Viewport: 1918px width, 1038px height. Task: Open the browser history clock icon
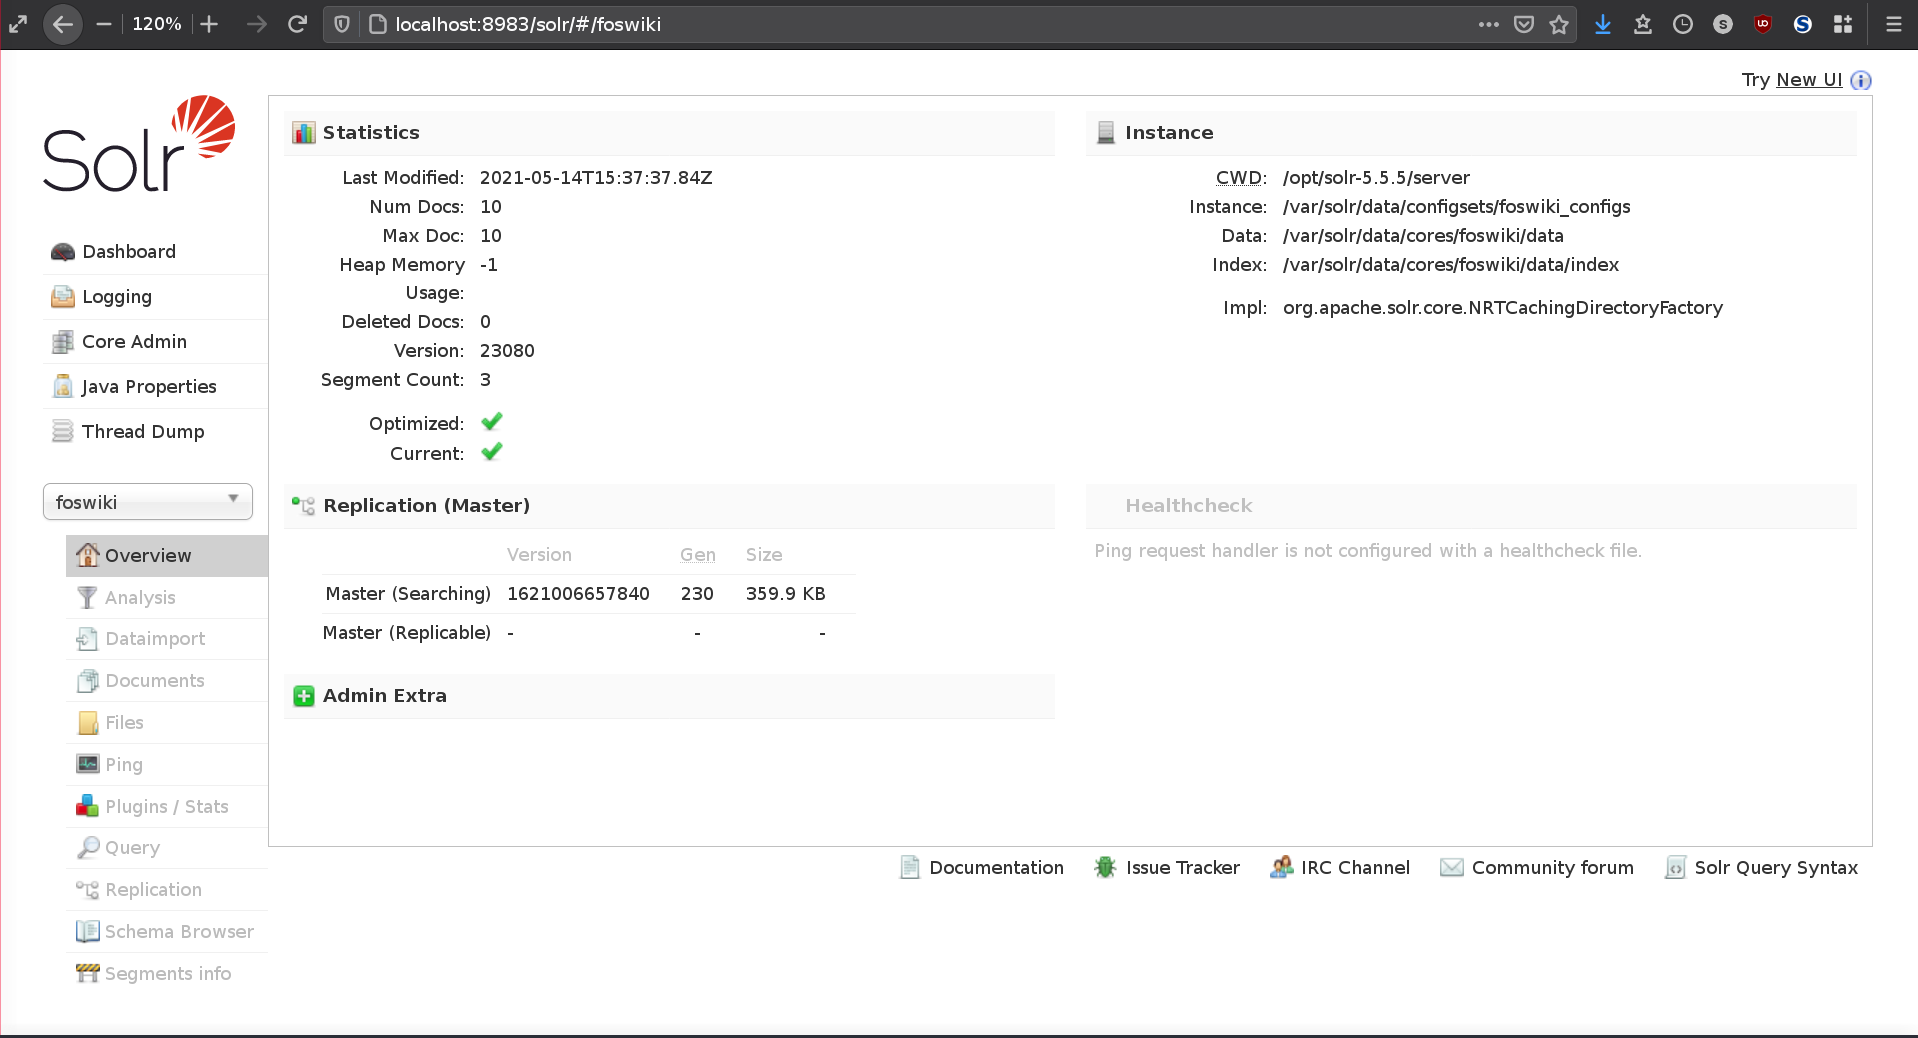click(x=1683, y=24)
